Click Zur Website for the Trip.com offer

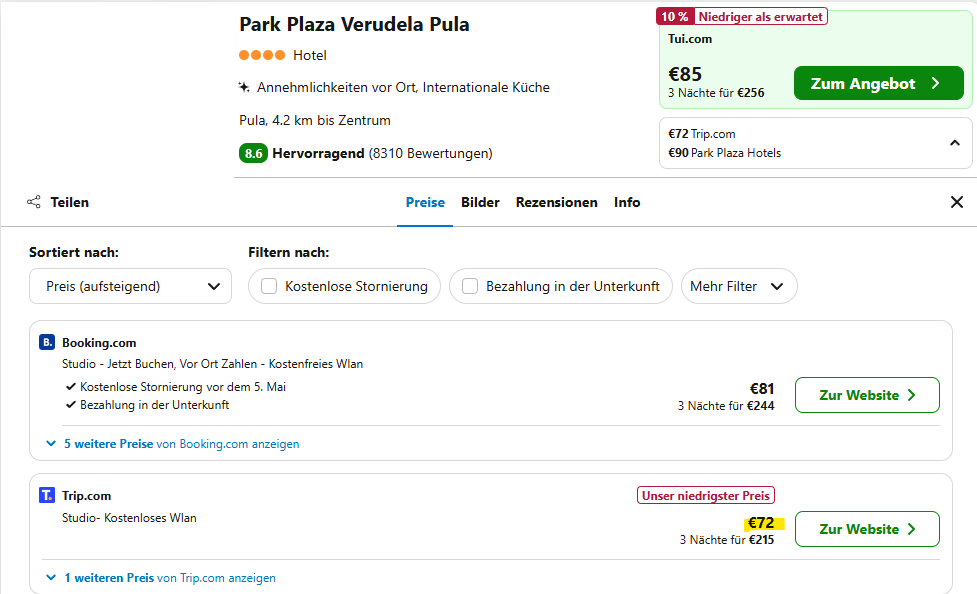867,529
